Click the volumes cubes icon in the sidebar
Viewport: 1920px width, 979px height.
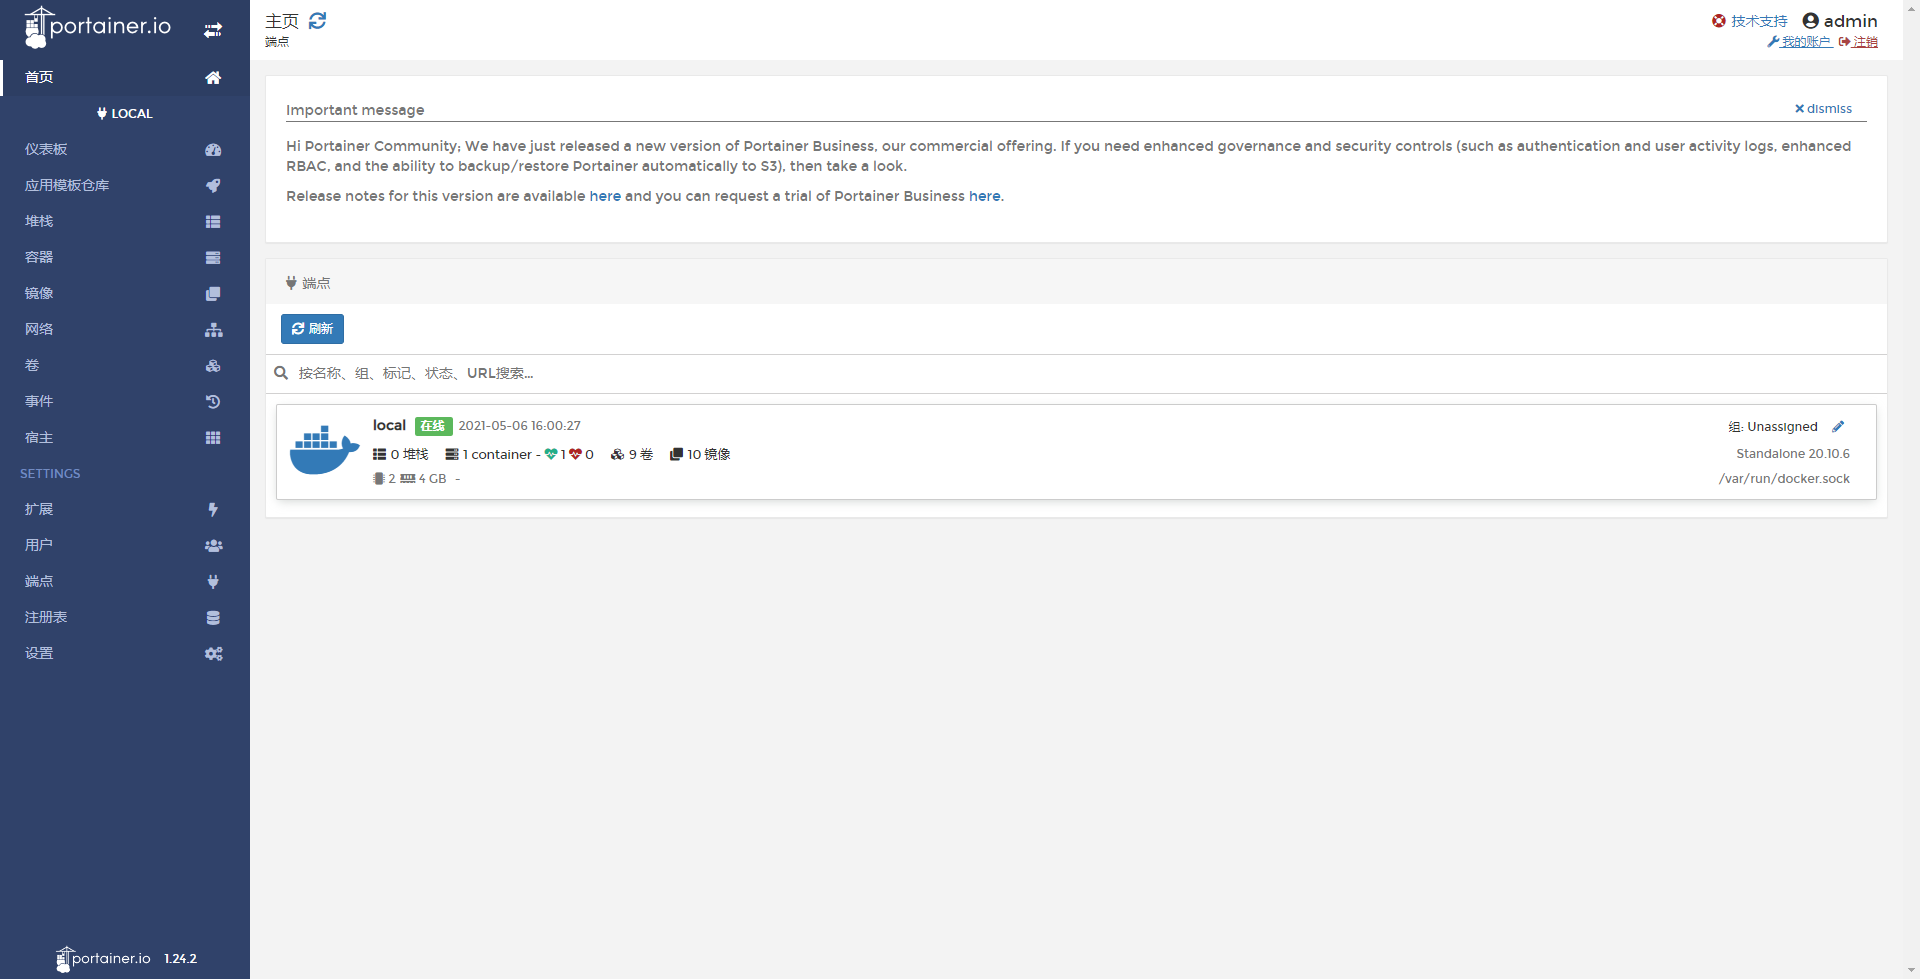click(x=213, y=366)
